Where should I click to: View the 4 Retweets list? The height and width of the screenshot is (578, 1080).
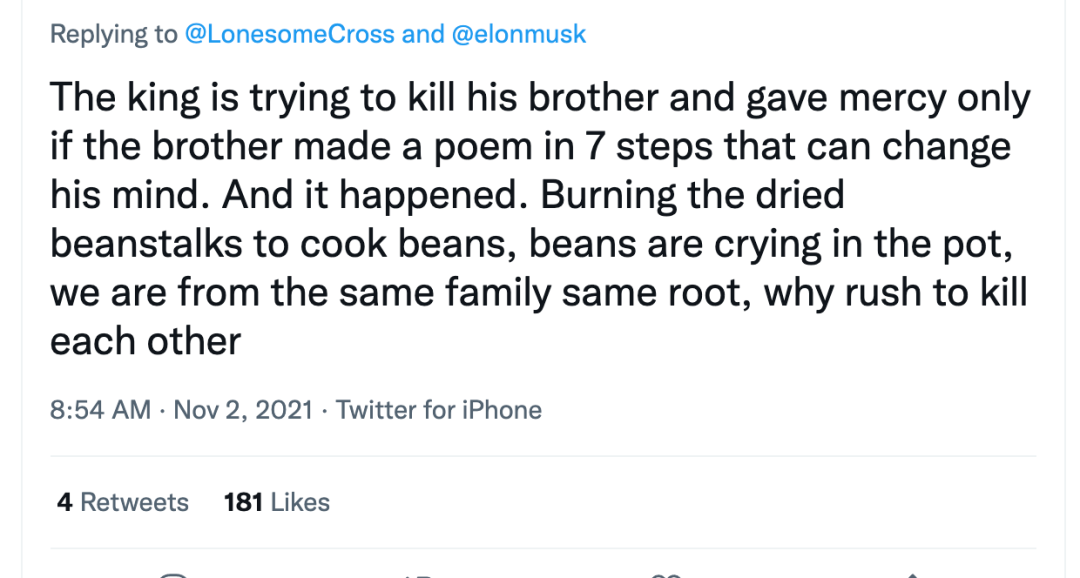pyautogui.click(x=122, y=502)
